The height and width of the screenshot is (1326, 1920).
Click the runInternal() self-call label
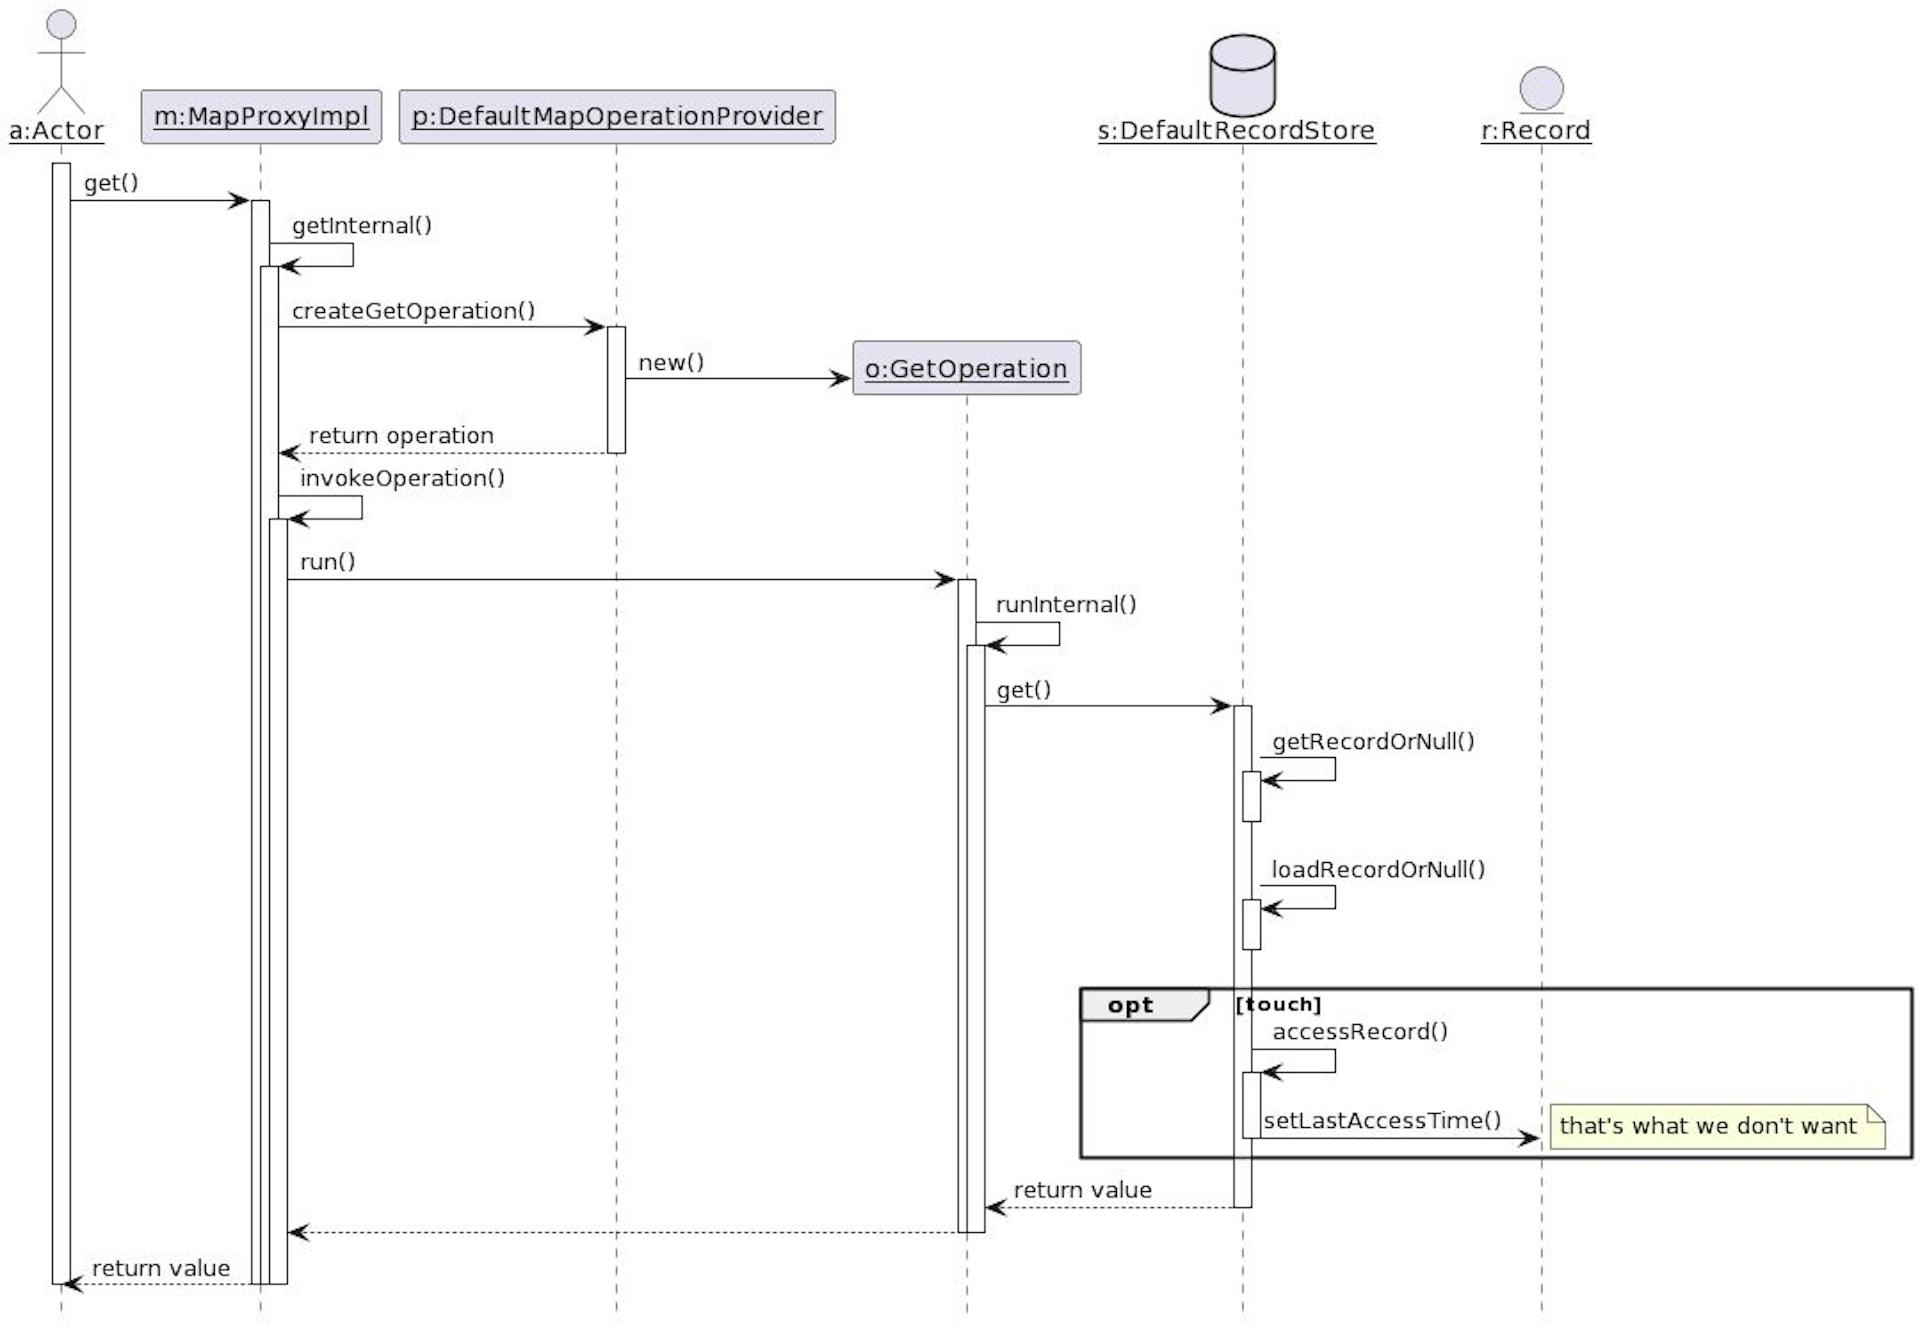[x=1065, y=605]
